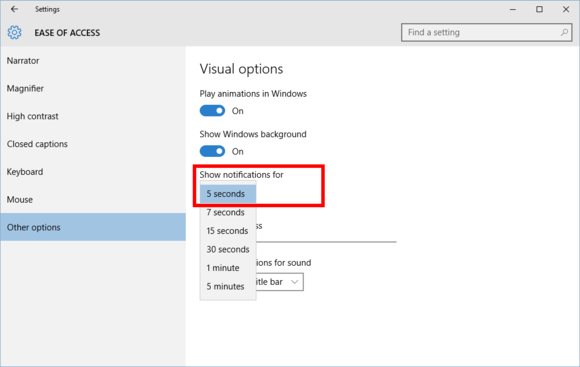Choose 15 seconds notification duration
Image resolution: width=580 pixels, height=367 pixels.
point(228,231)
